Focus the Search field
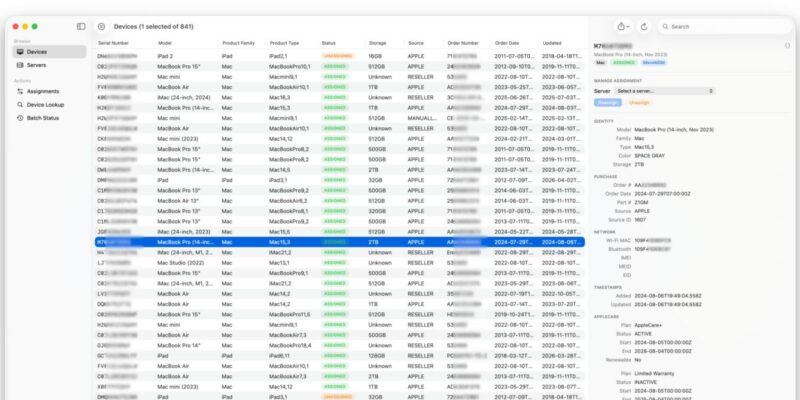This screenshot has height=400, width=800. point(725,27)
